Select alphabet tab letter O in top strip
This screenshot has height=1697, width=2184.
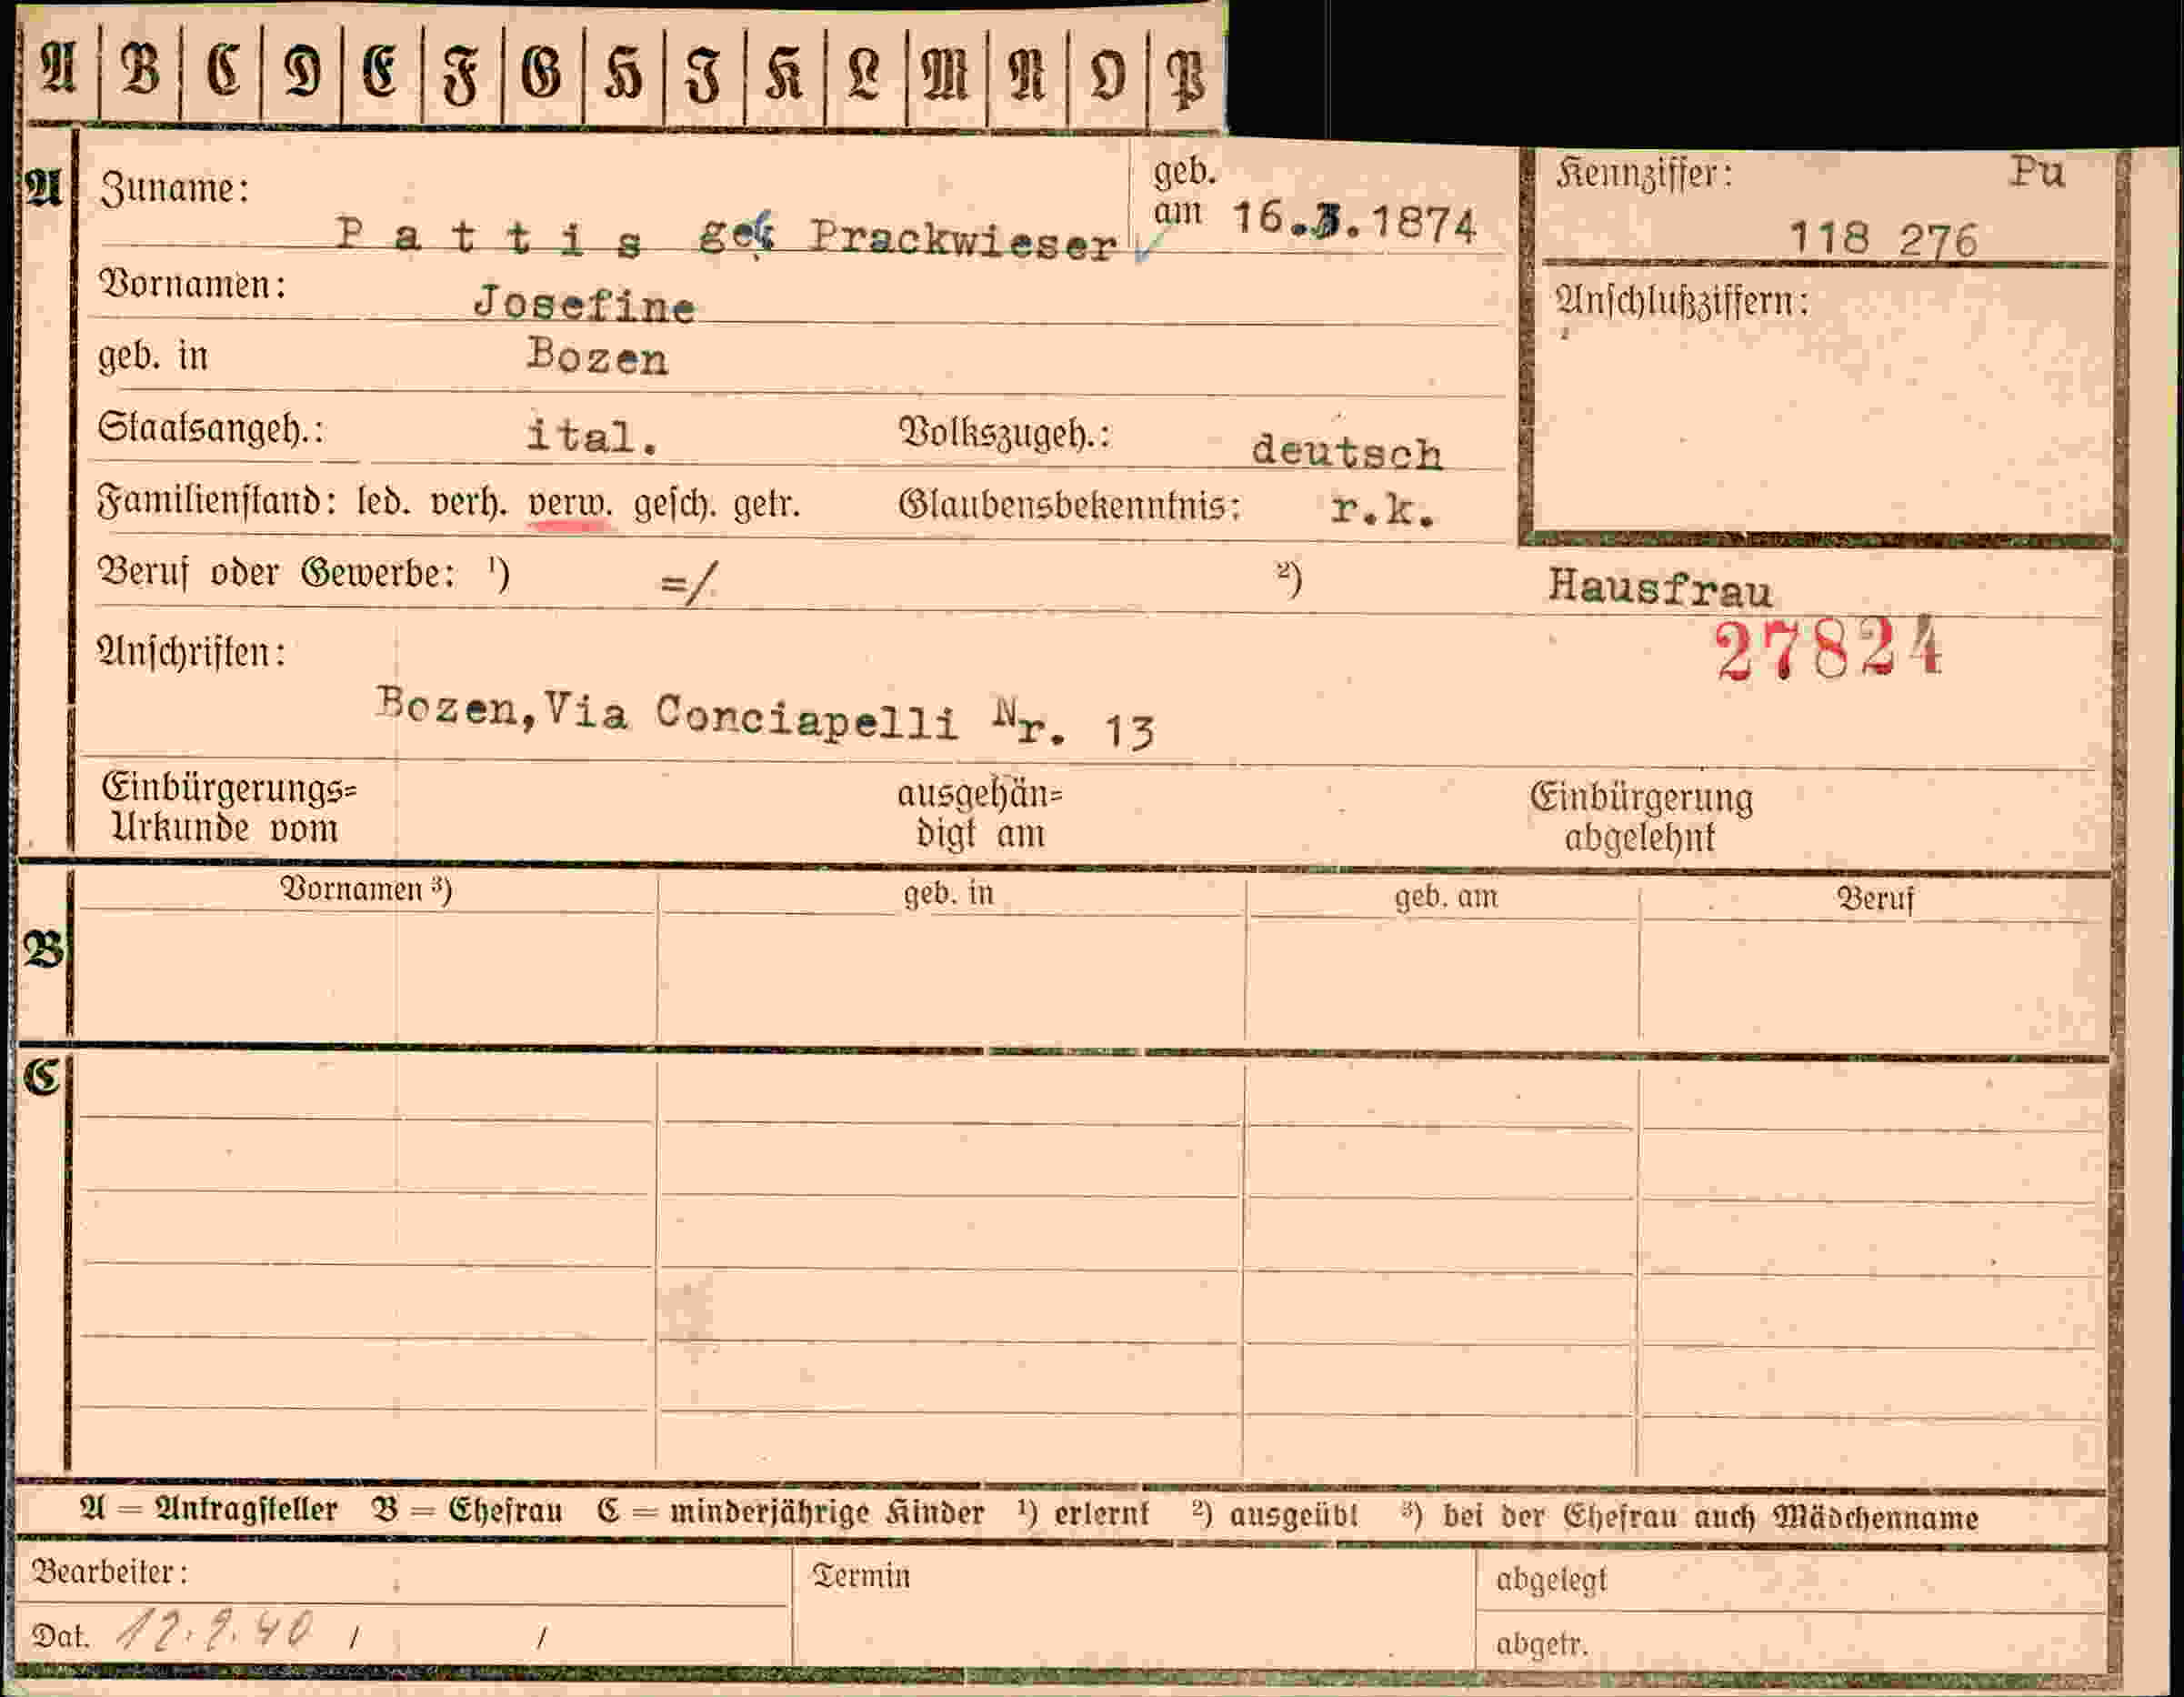pos(1107,77)
